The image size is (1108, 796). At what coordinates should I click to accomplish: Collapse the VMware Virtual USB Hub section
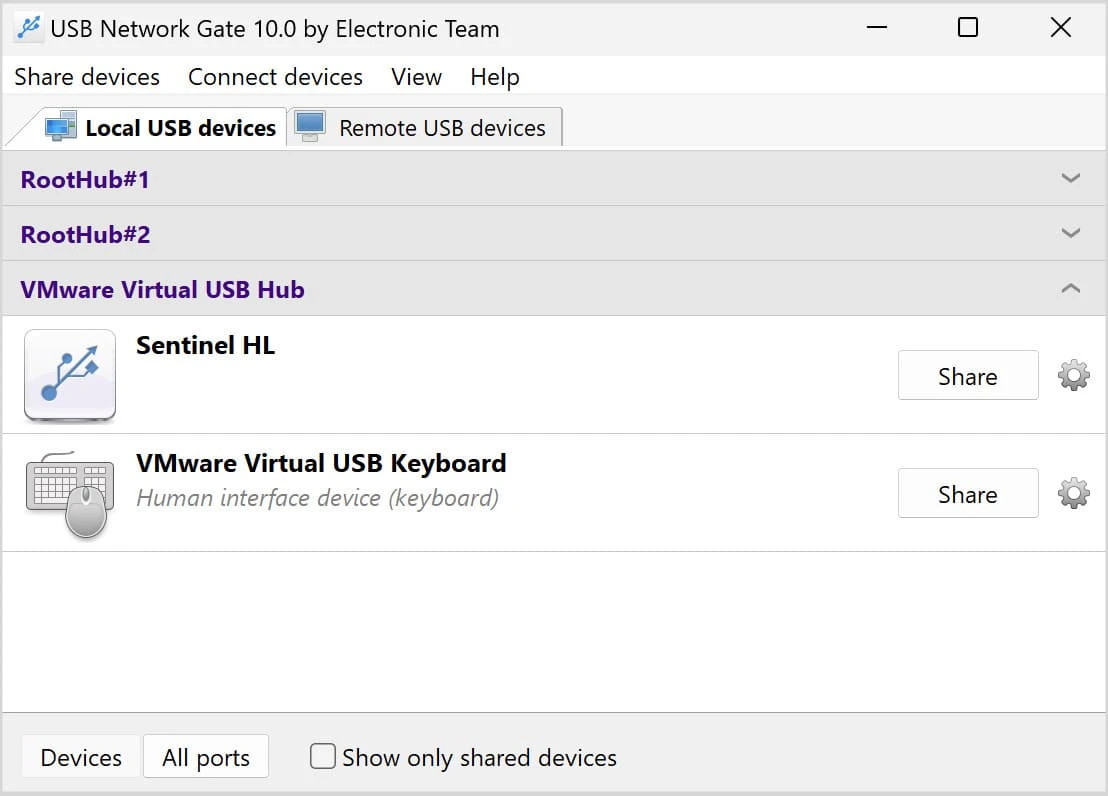point(1070,289)
